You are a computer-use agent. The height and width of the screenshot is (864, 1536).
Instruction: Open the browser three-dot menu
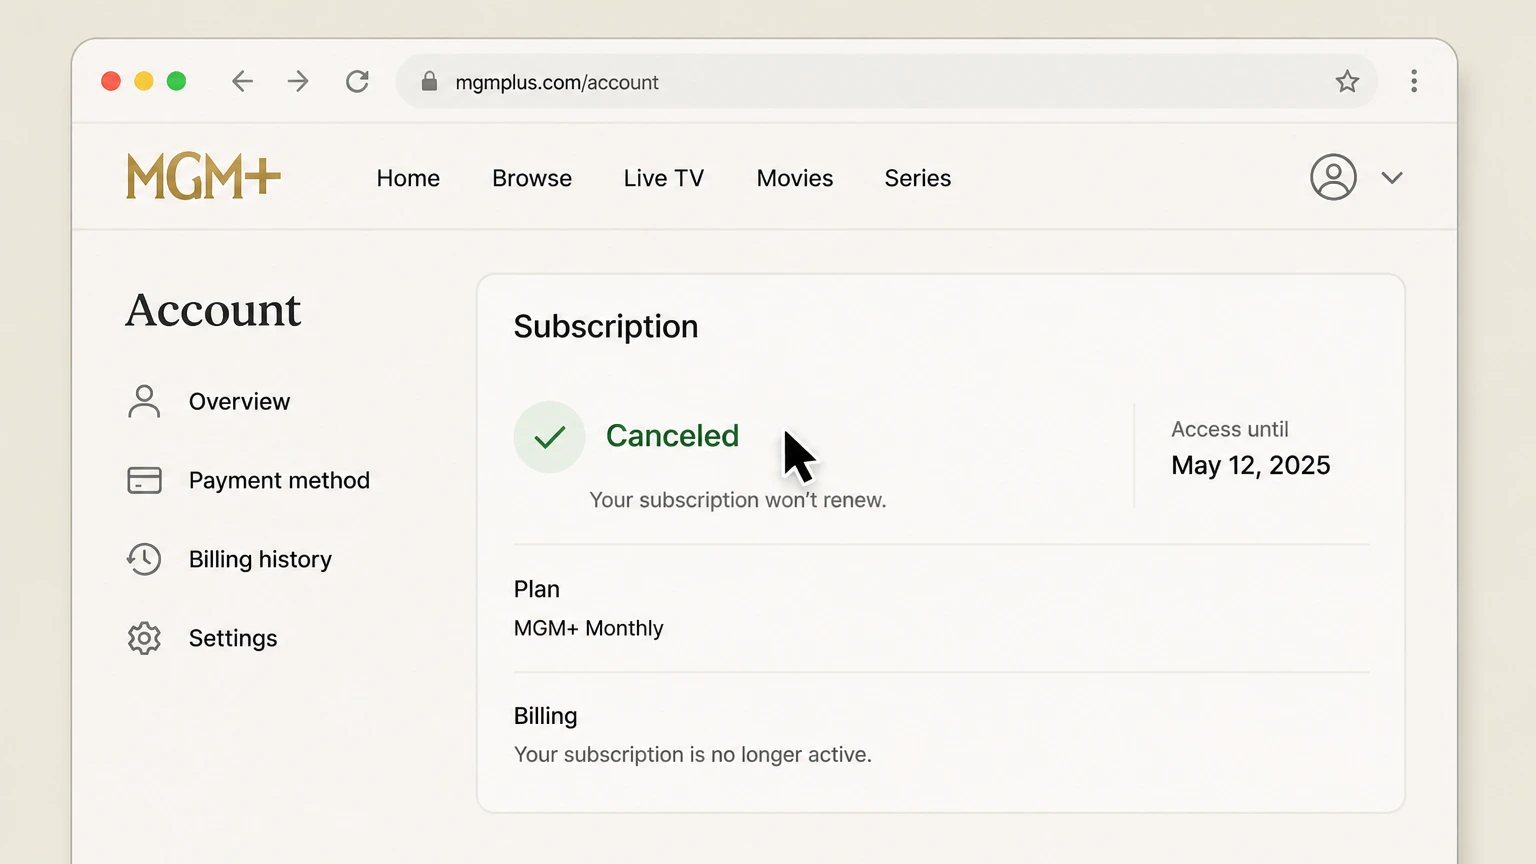pos(1413,81)
